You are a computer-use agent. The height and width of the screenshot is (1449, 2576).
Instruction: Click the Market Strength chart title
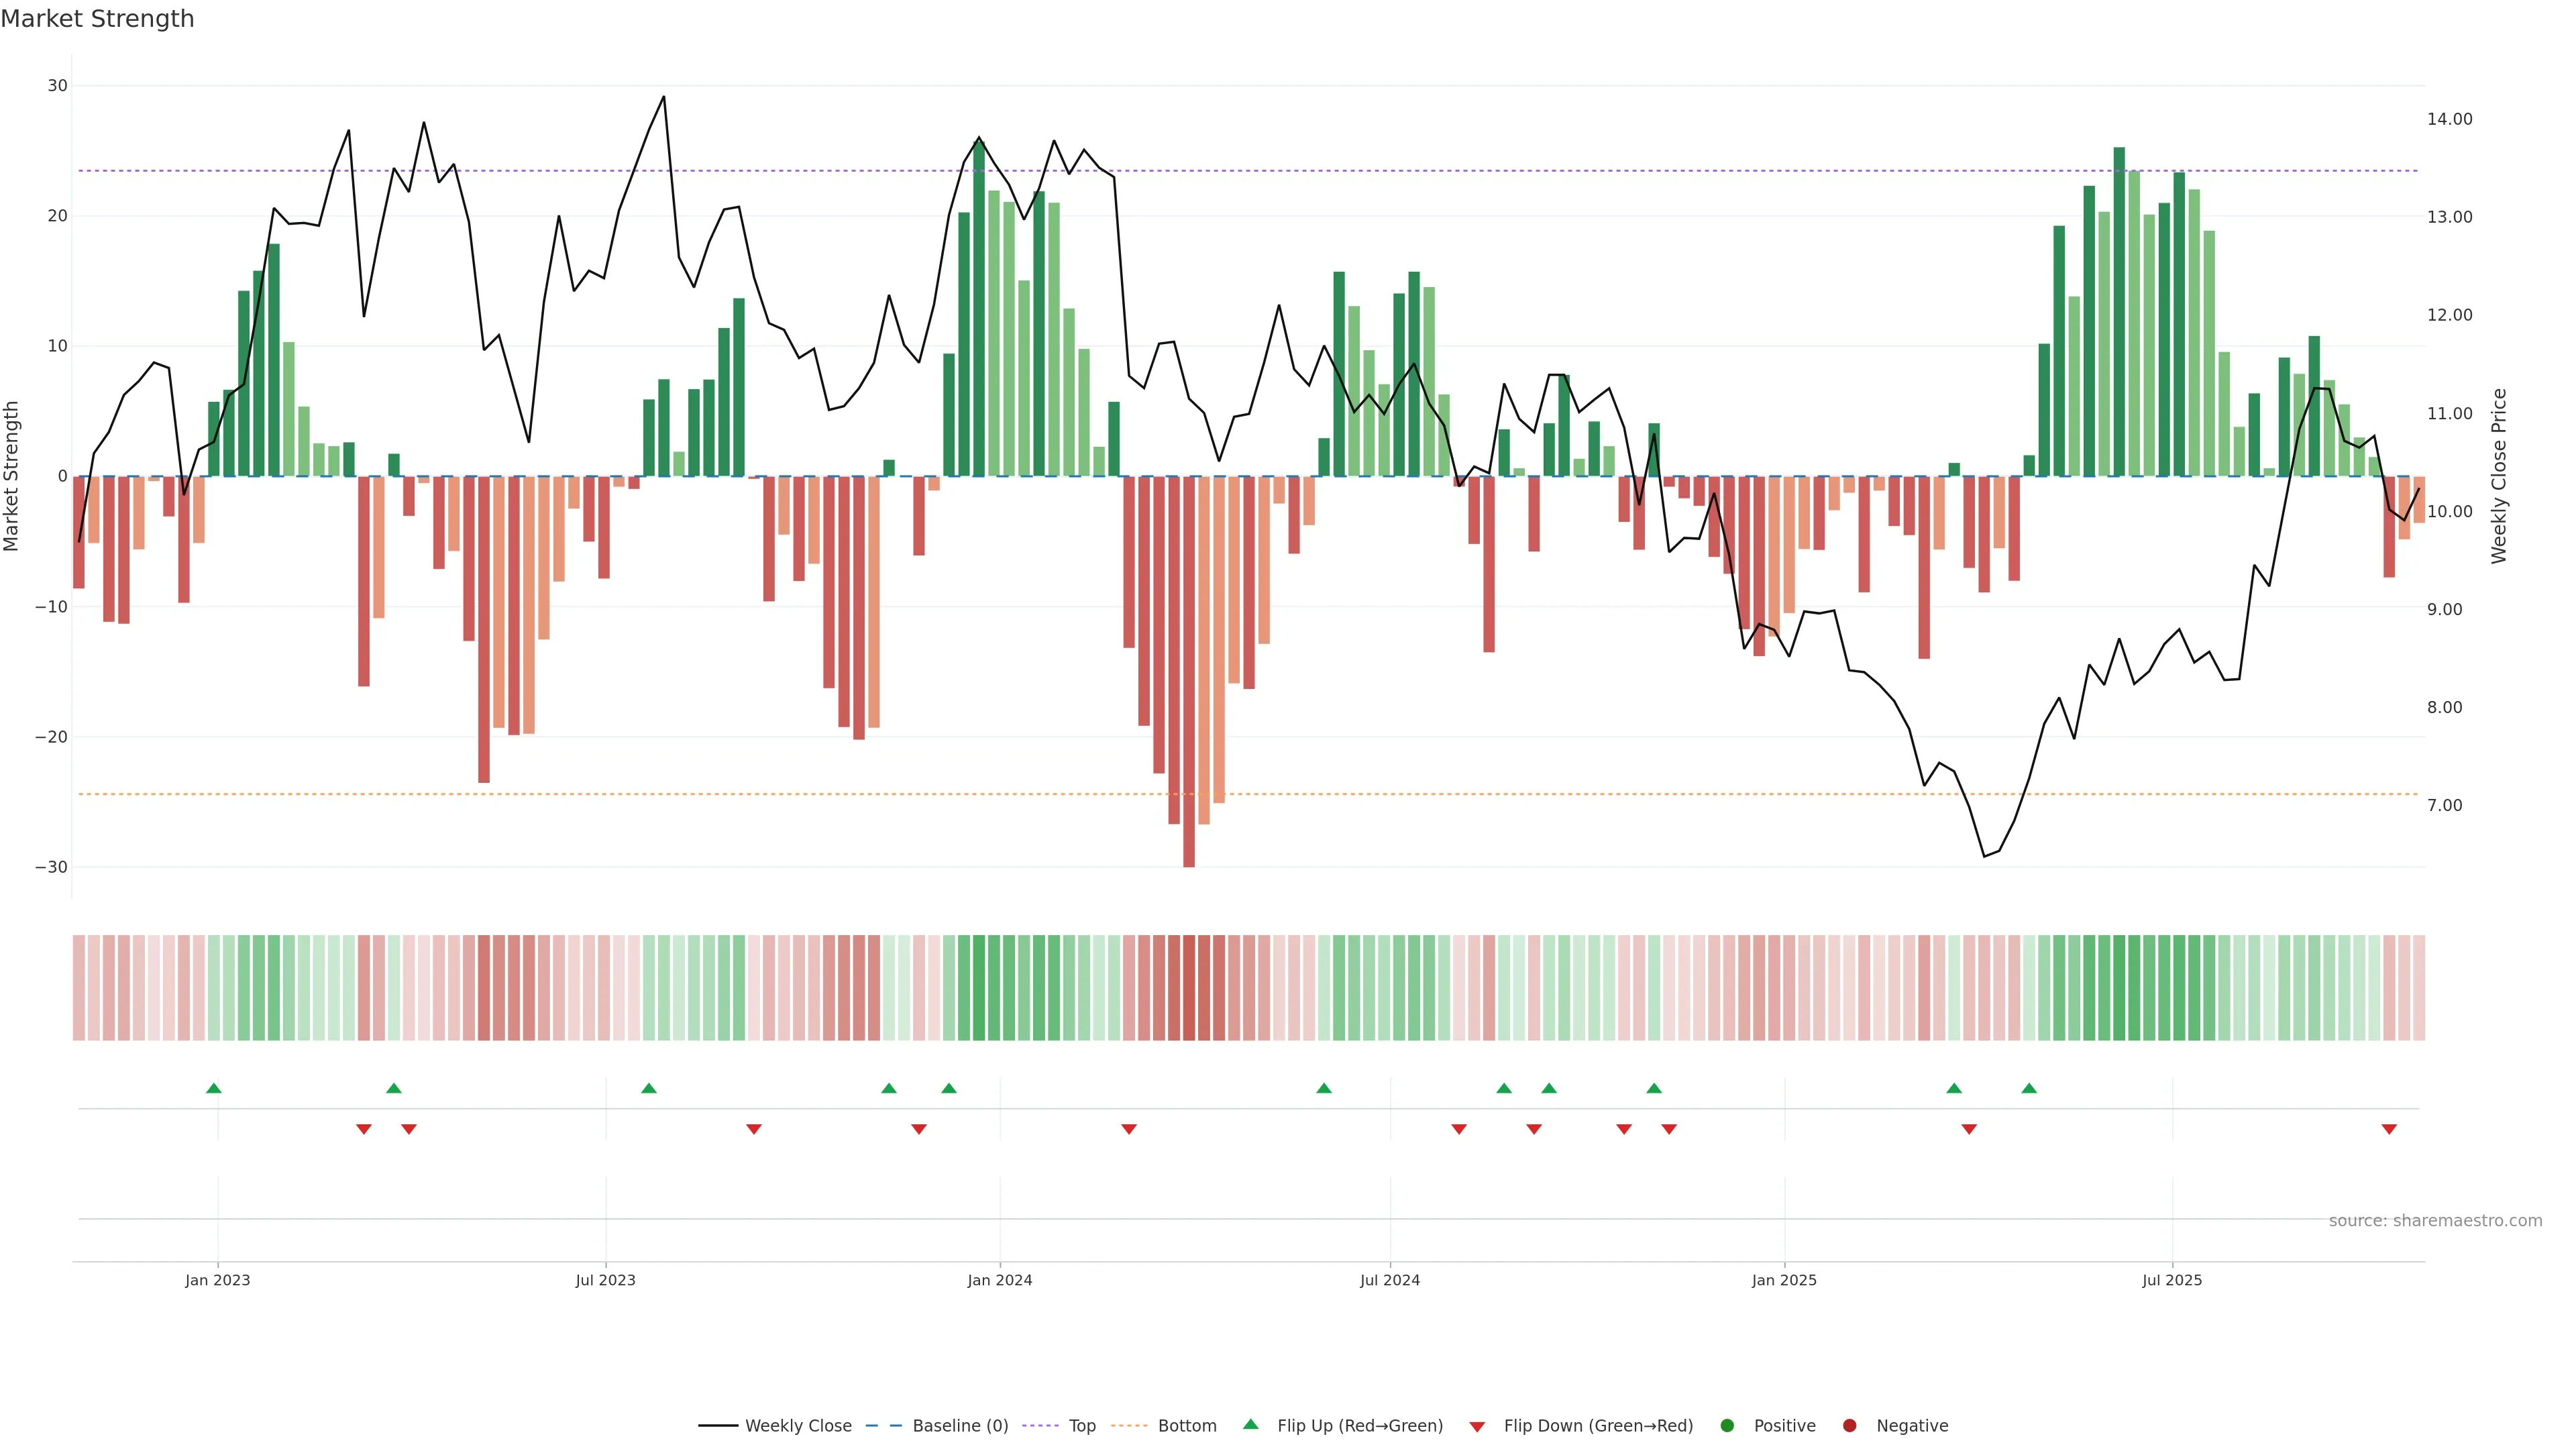coord(97,19)
